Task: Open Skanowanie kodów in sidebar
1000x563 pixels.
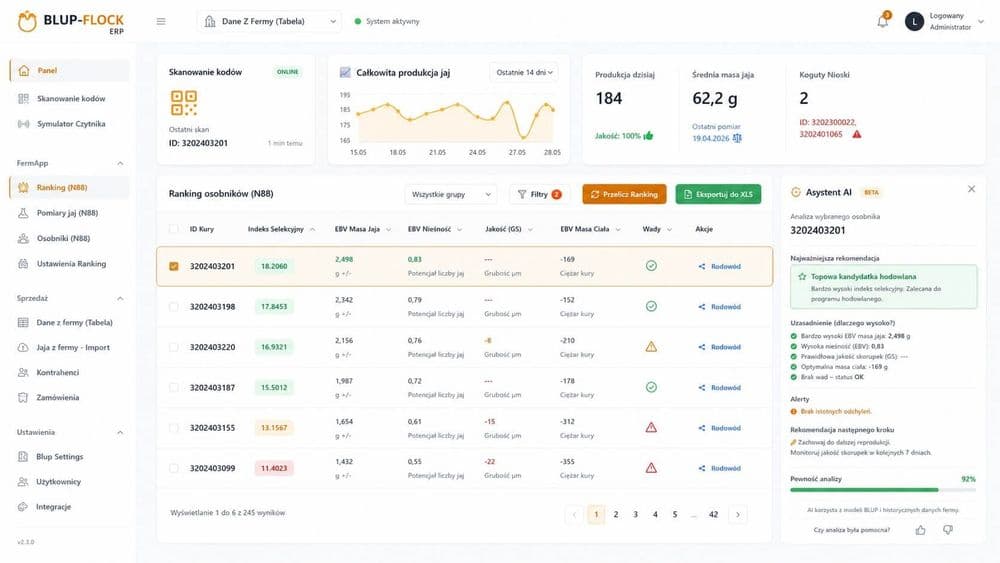Action: (x=70, y=98)
